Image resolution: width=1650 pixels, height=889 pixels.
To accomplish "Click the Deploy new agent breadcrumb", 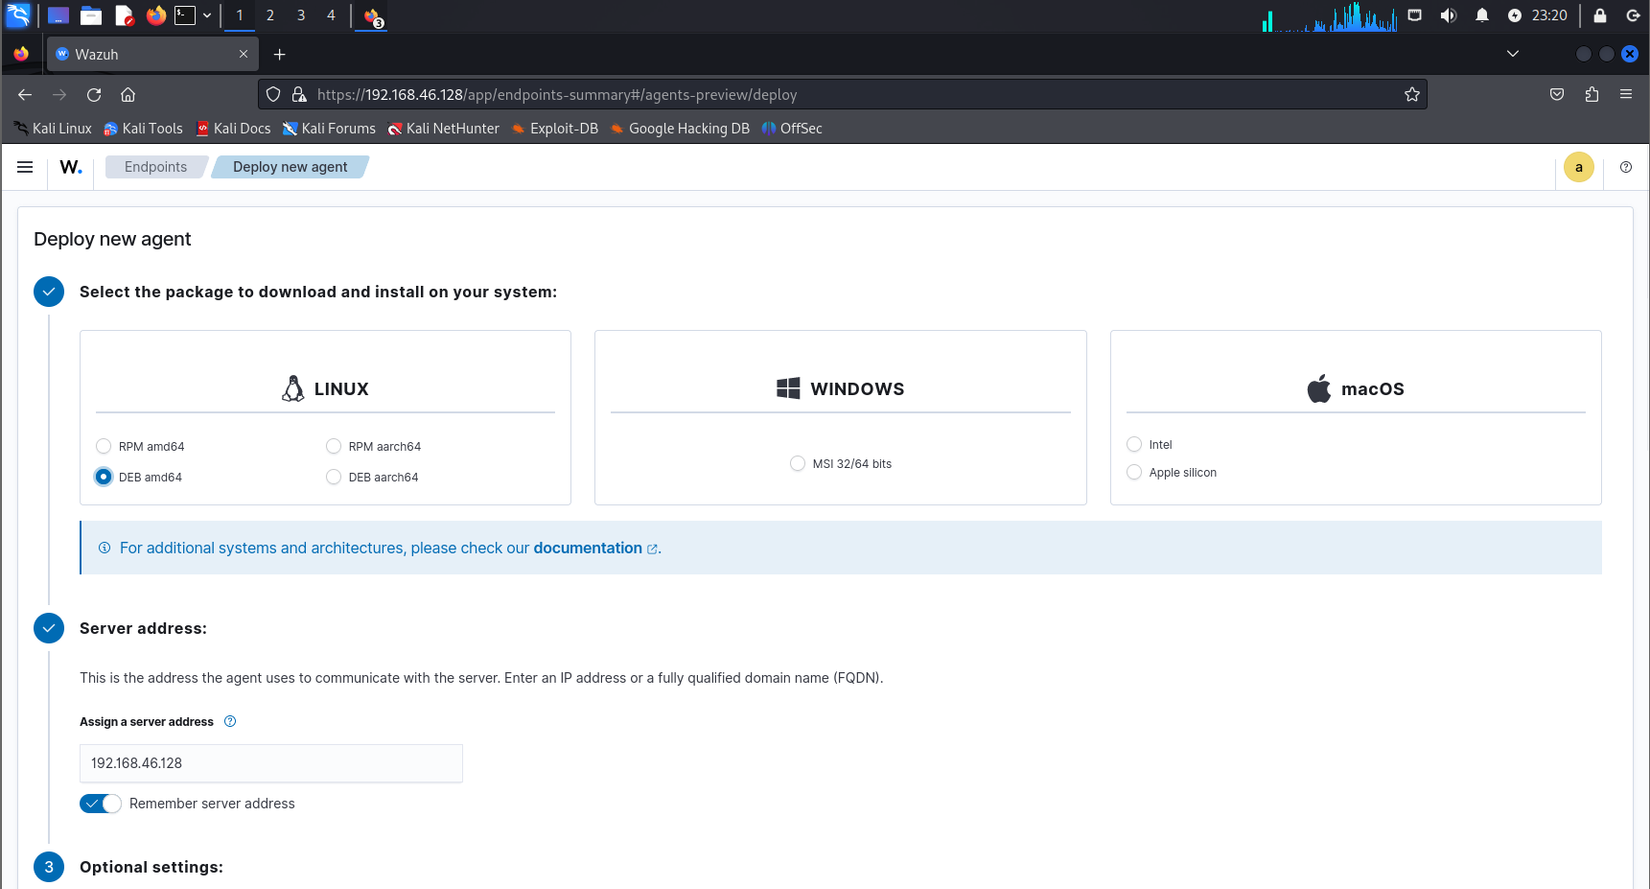I will click(x=290, y=167).
